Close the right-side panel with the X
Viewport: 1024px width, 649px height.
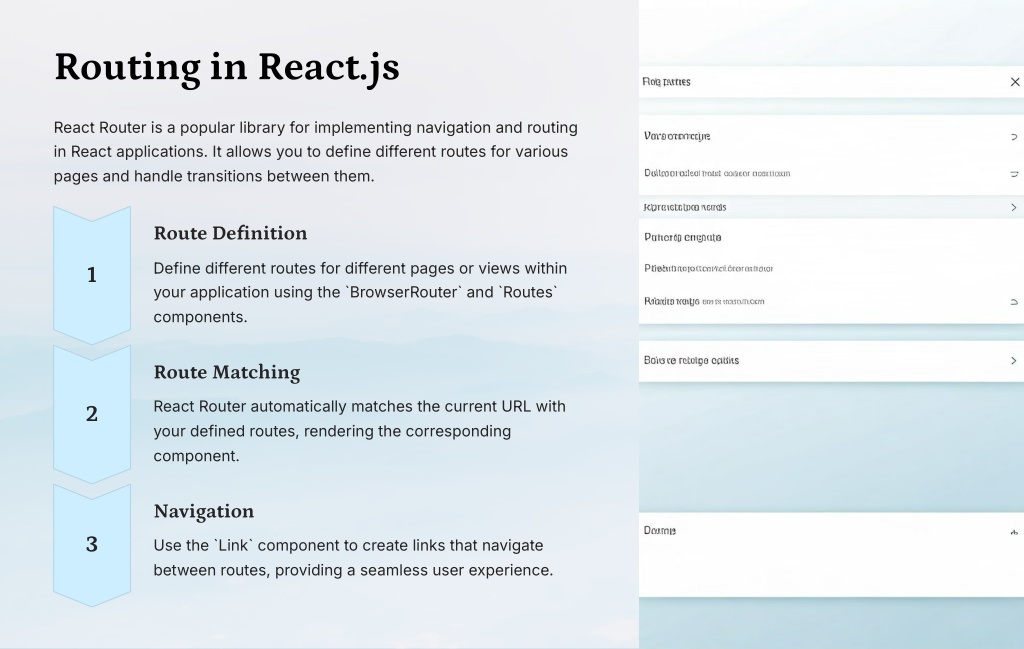pos(1015,82)
